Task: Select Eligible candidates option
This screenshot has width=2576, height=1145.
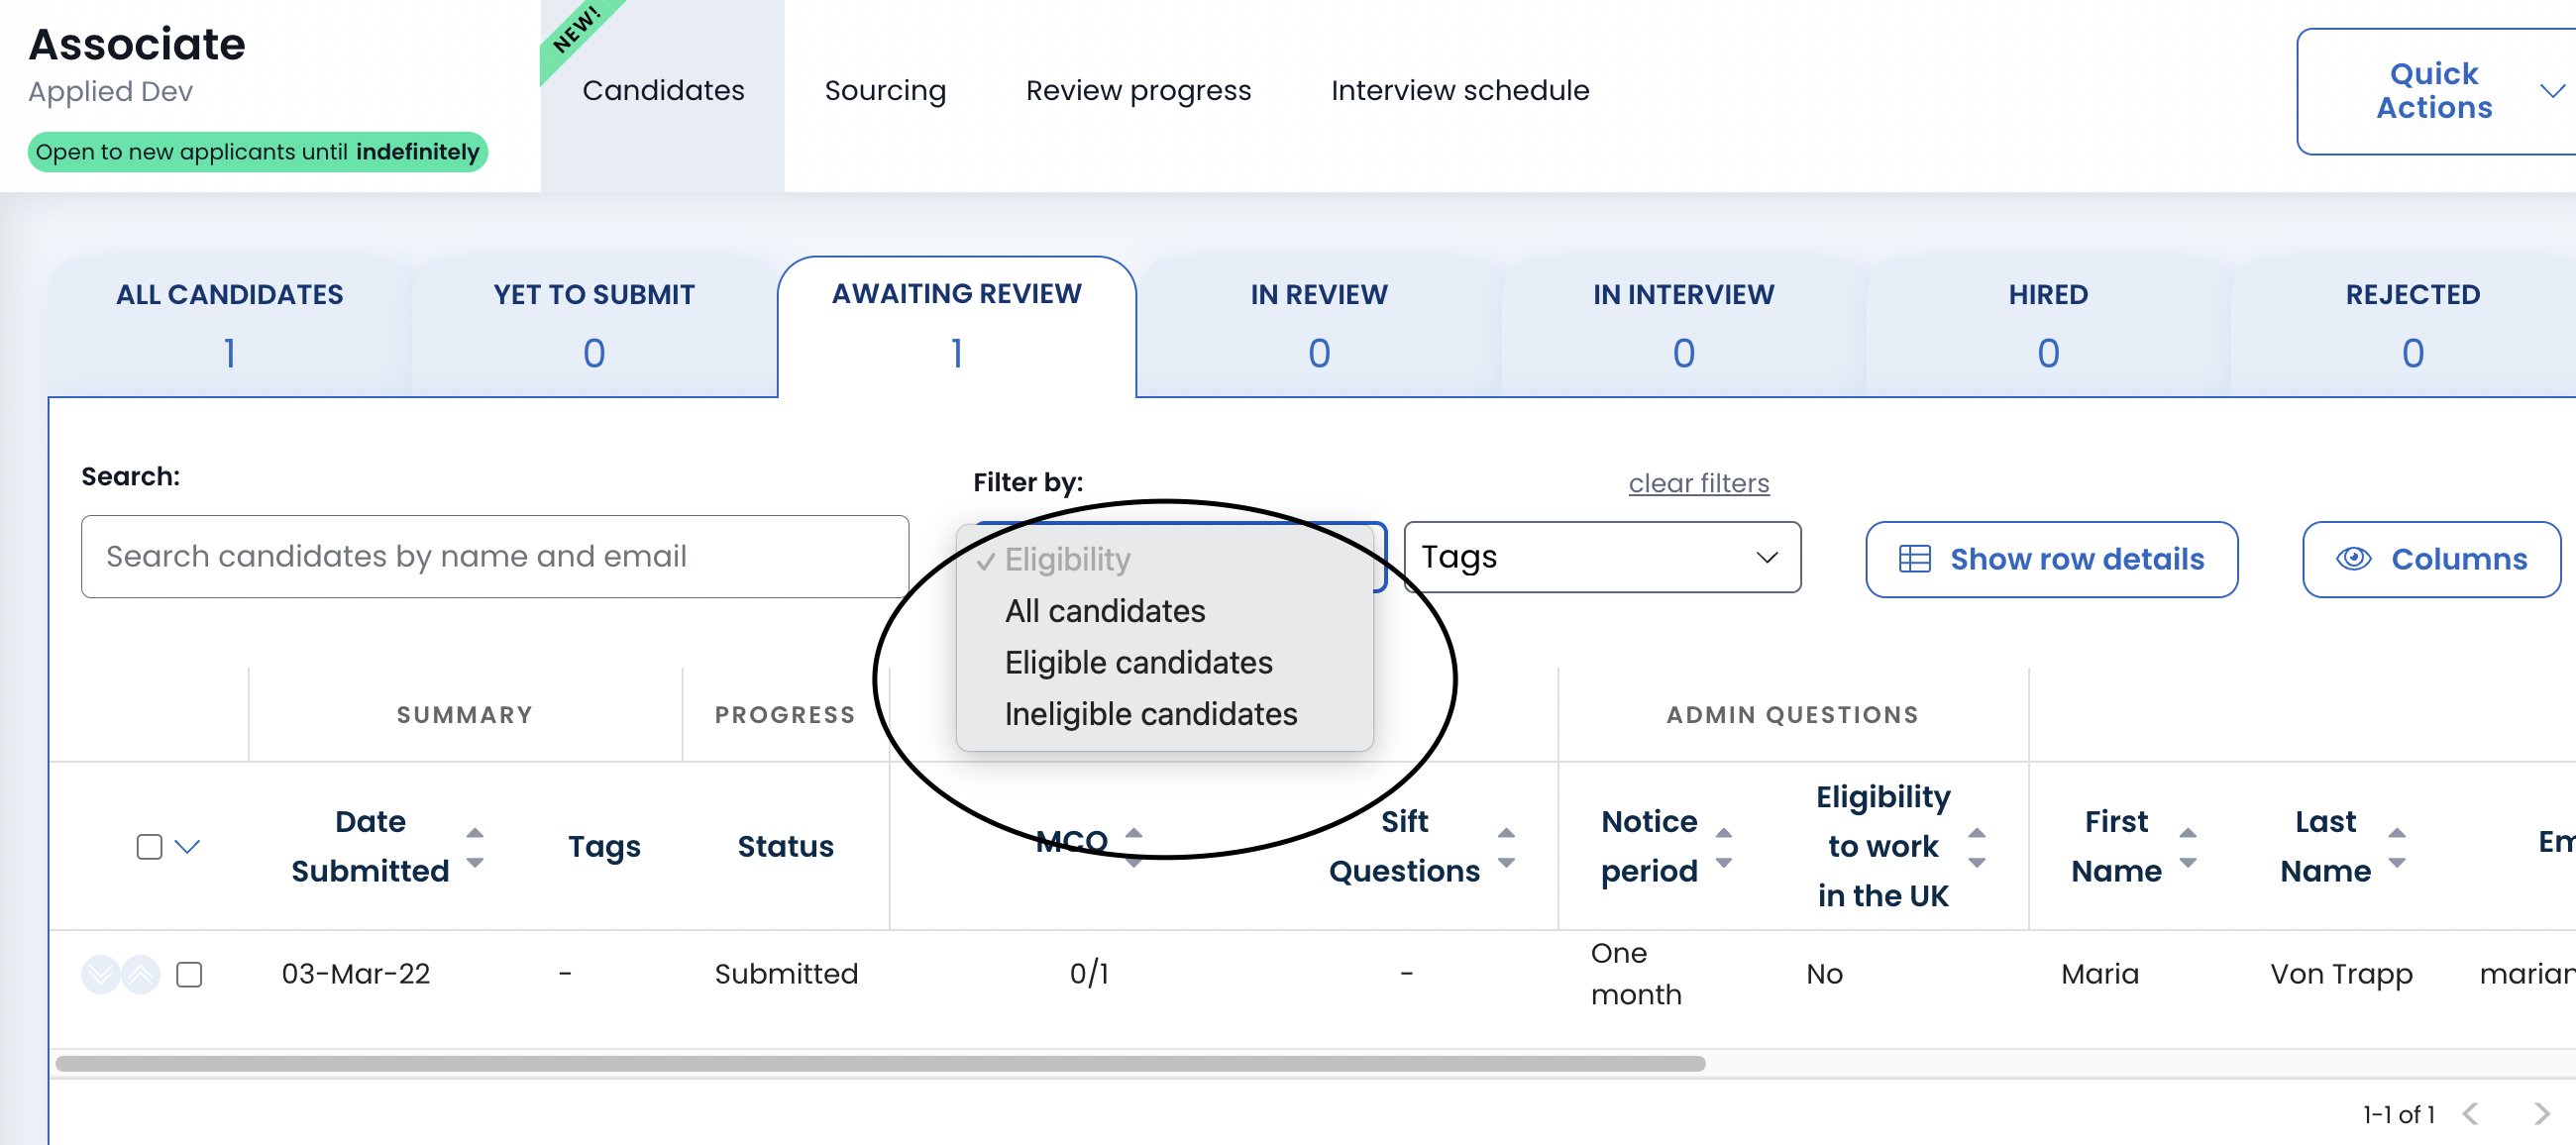Action: pos(1138,662)
